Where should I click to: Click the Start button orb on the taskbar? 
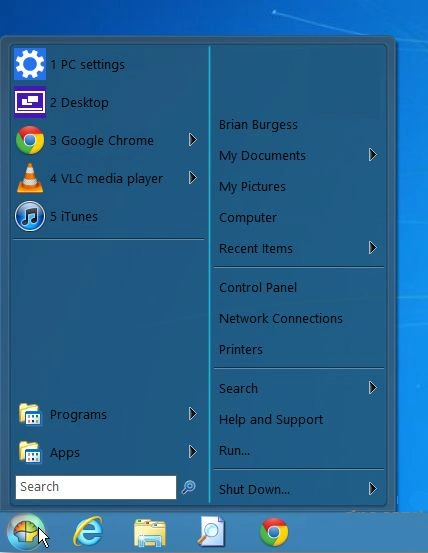25,532
